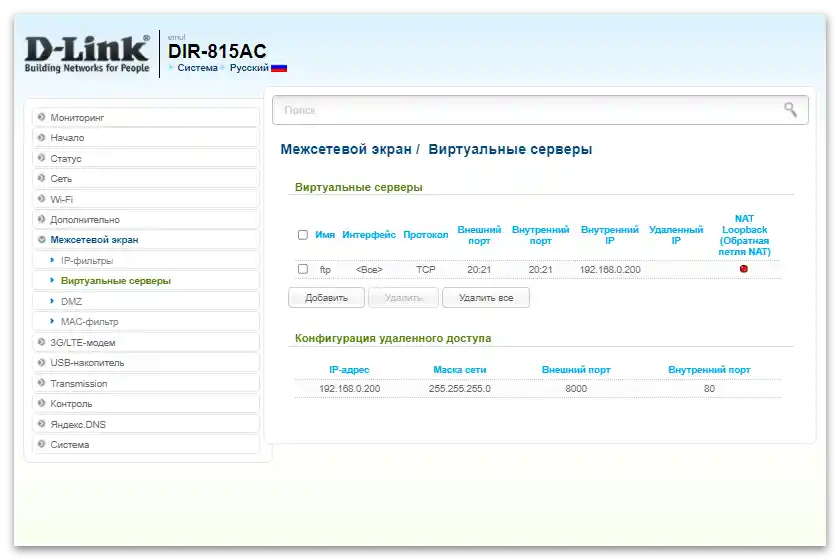Click the Внешний порт header in servers table
Screen dimensions: 840x560
[479, 235]
